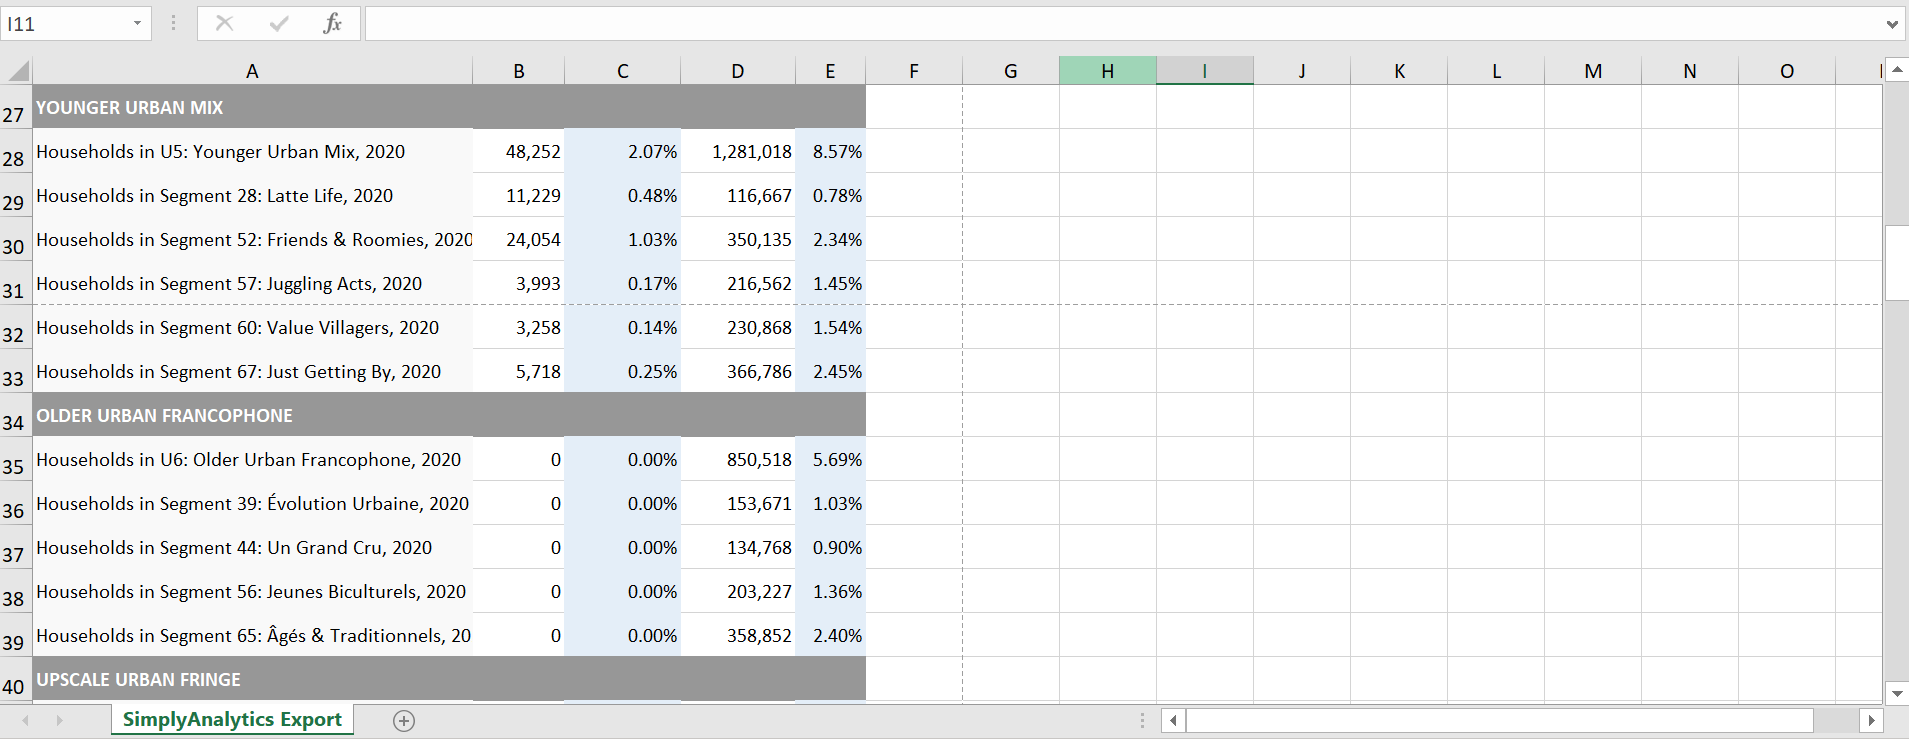Open the Name Box dropdown arrow
The image size is (1909, 739).
point(137,23)
